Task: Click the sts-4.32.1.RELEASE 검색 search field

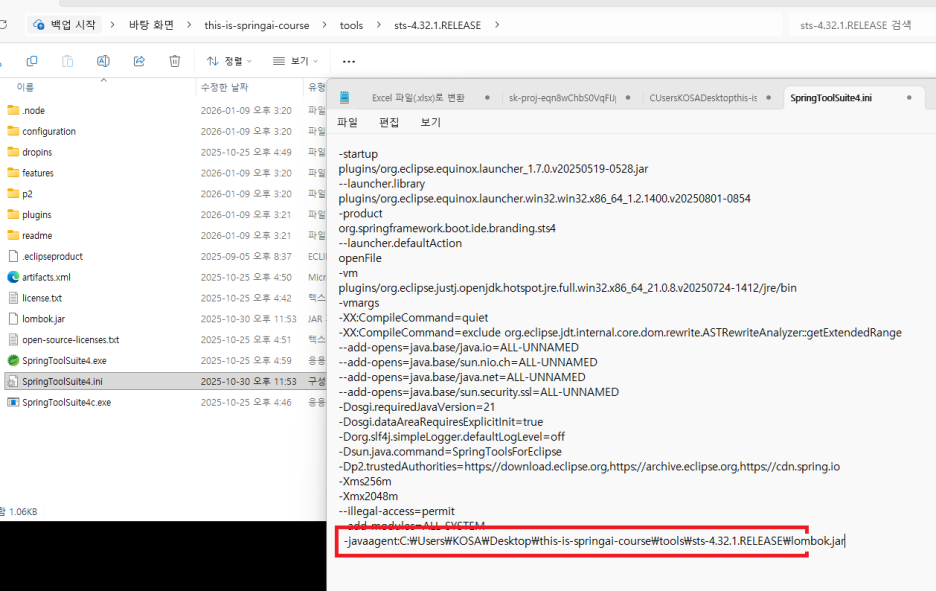Action: (x=860, y=25)
